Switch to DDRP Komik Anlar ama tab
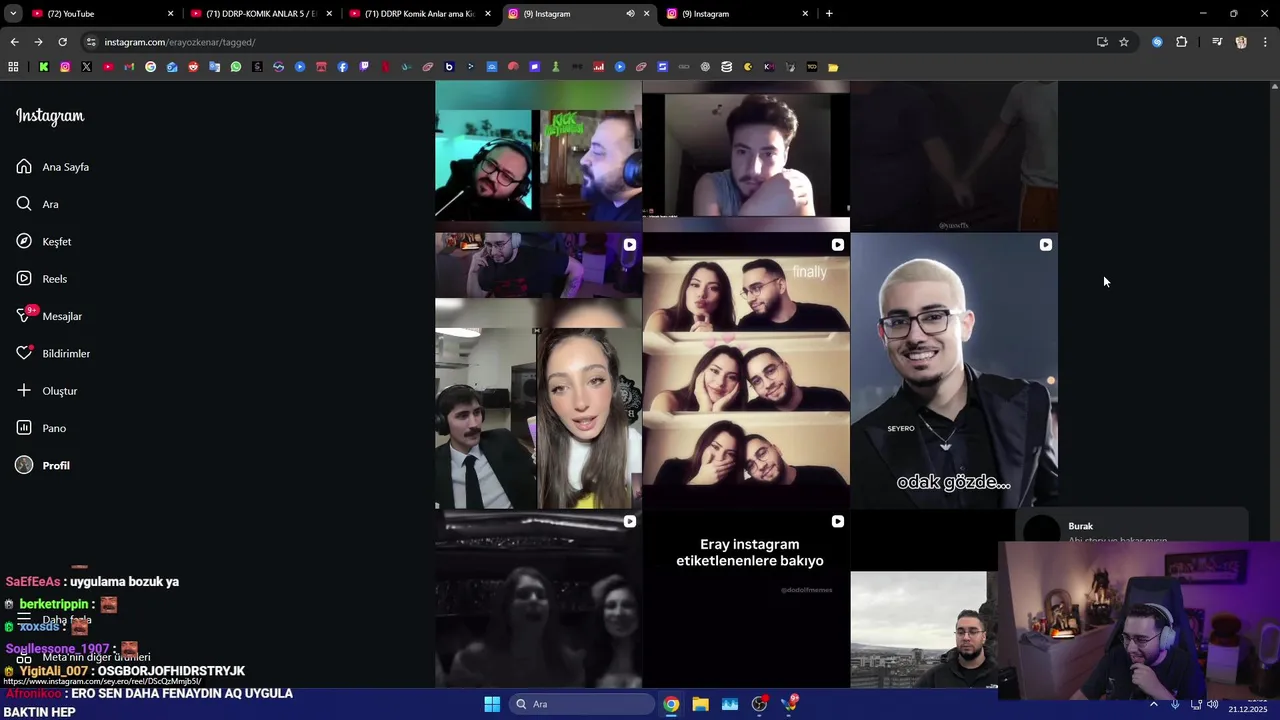1280x720 pixels. pyautogui.click(x=418, y=14)
